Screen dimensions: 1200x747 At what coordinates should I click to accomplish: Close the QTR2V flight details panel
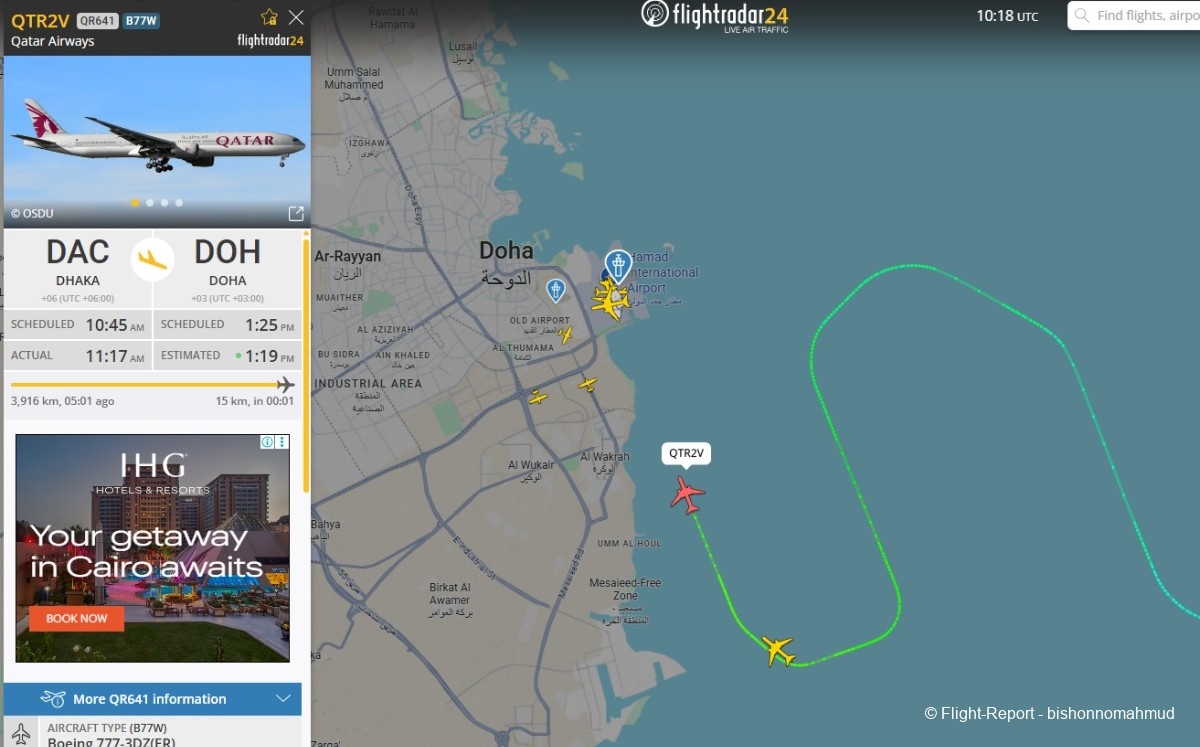pos(296,17)
